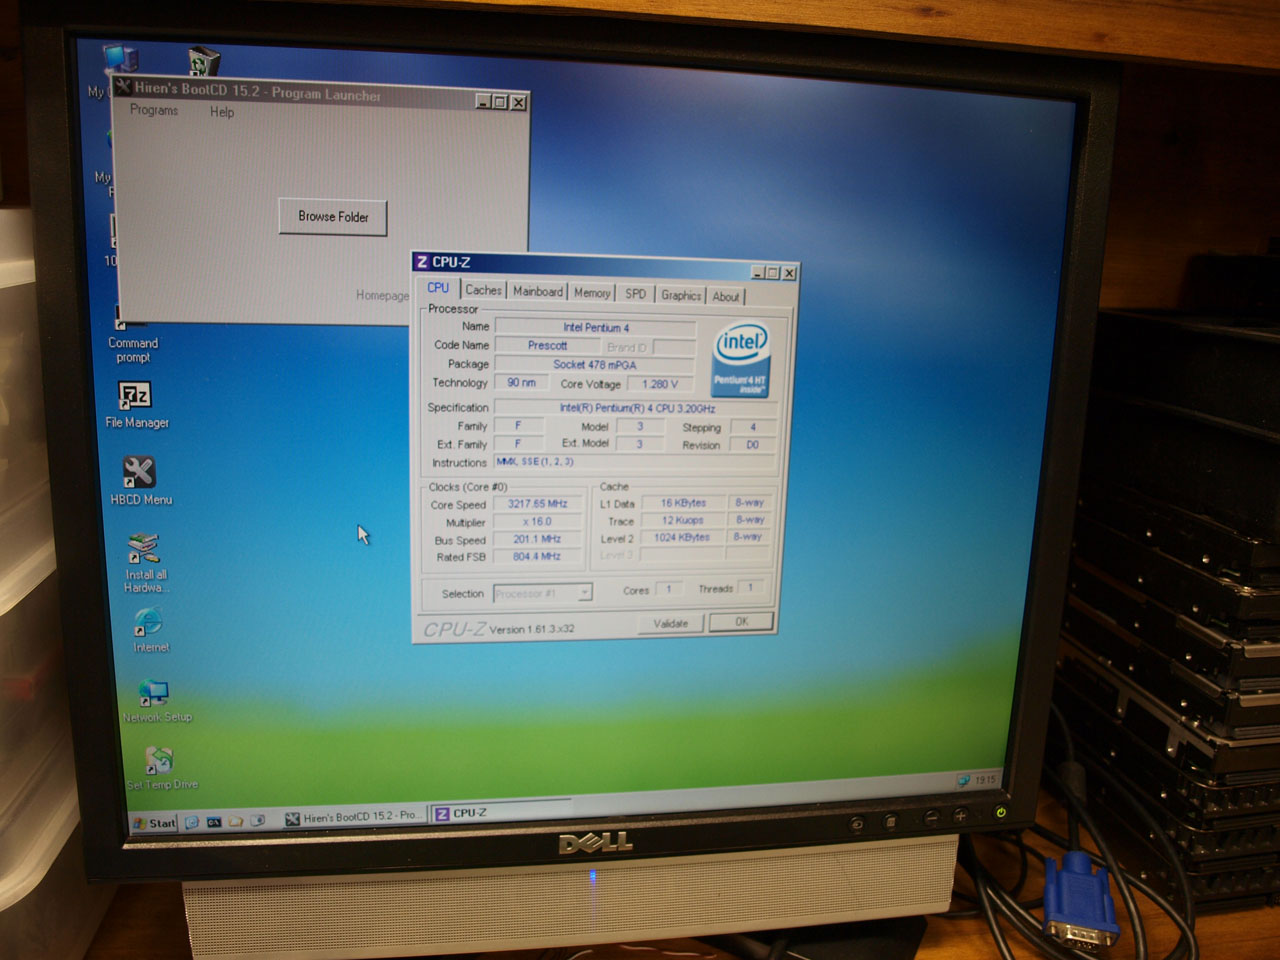Click the Validate button in CPU-Z
Viewport: 1280px width, 960px height.
click(x=671, y=623)
